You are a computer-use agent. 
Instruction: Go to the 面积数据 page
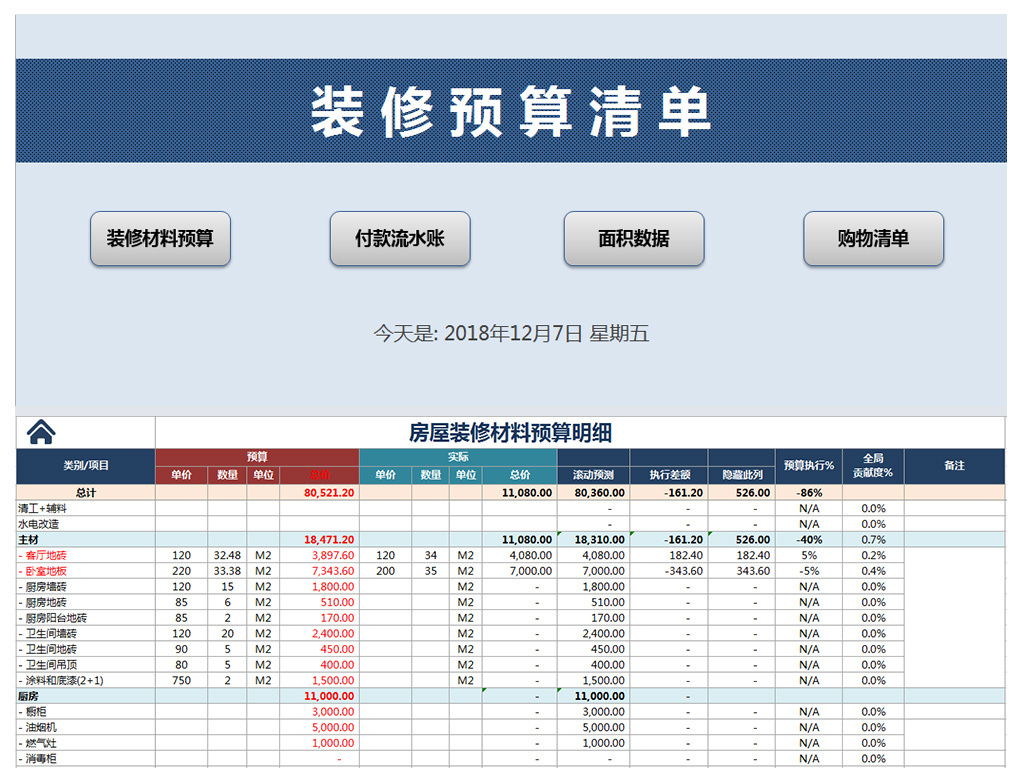[634, 239]
